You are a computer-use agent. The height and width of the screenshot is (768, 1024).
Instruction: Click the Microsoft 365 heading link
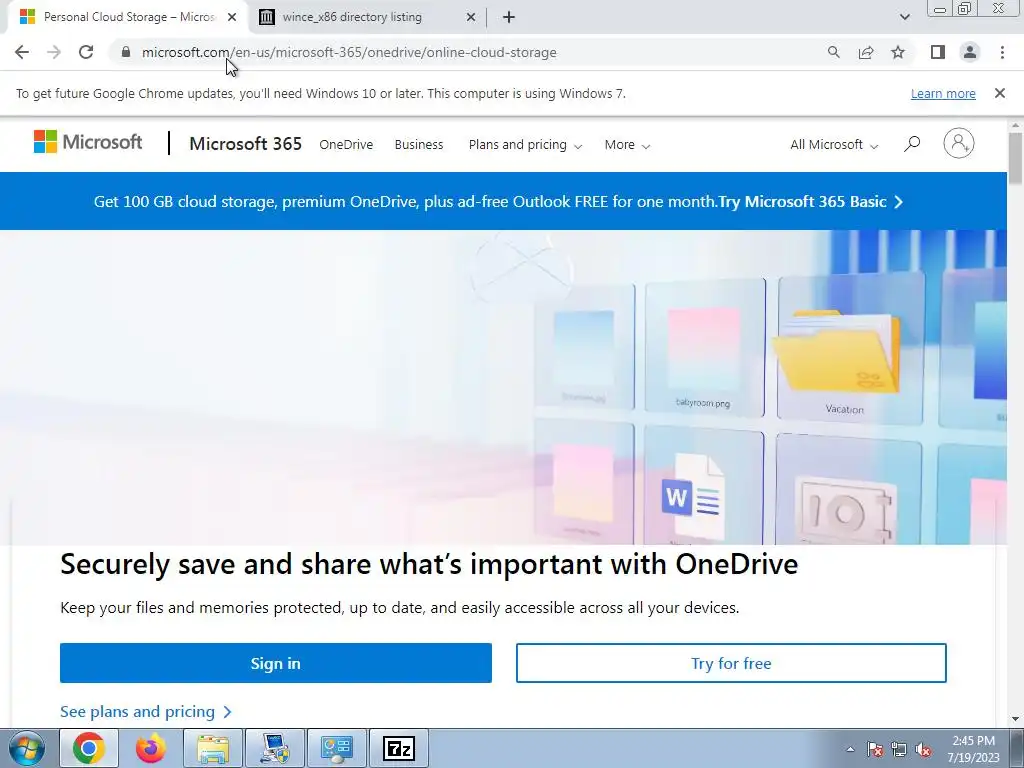[x=246, y=144]
